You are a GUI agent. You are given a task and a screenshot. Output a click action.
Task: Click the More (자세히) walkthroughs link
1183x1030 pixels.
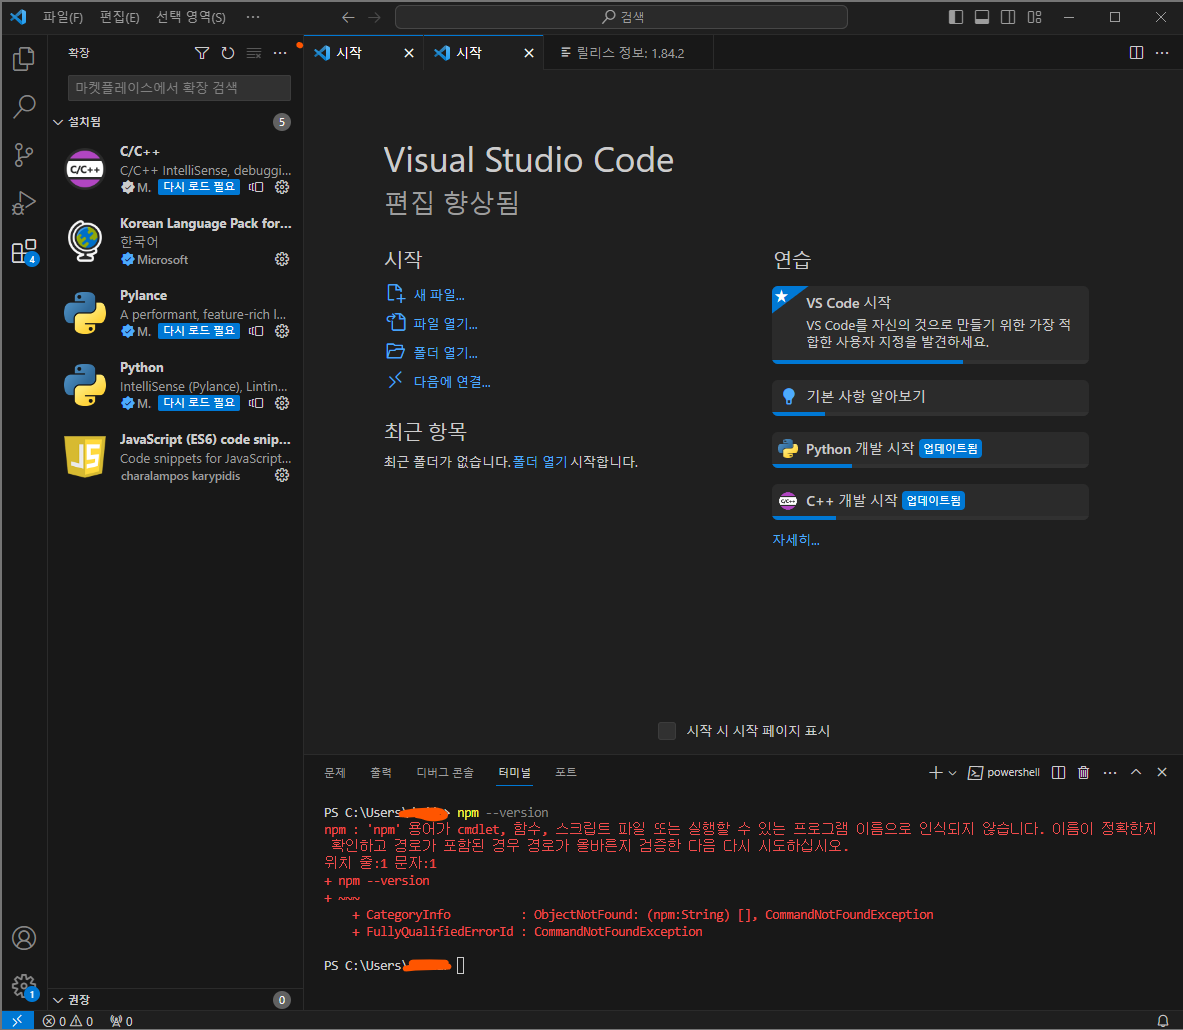[796, 540]
